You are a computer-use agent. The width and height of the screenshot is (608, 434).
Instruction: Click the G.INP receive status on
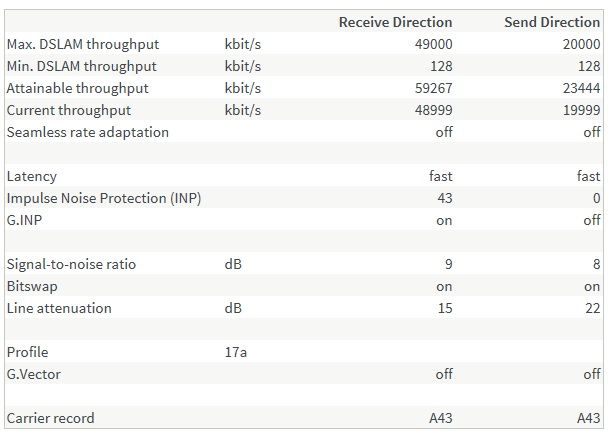click(444, 220)
